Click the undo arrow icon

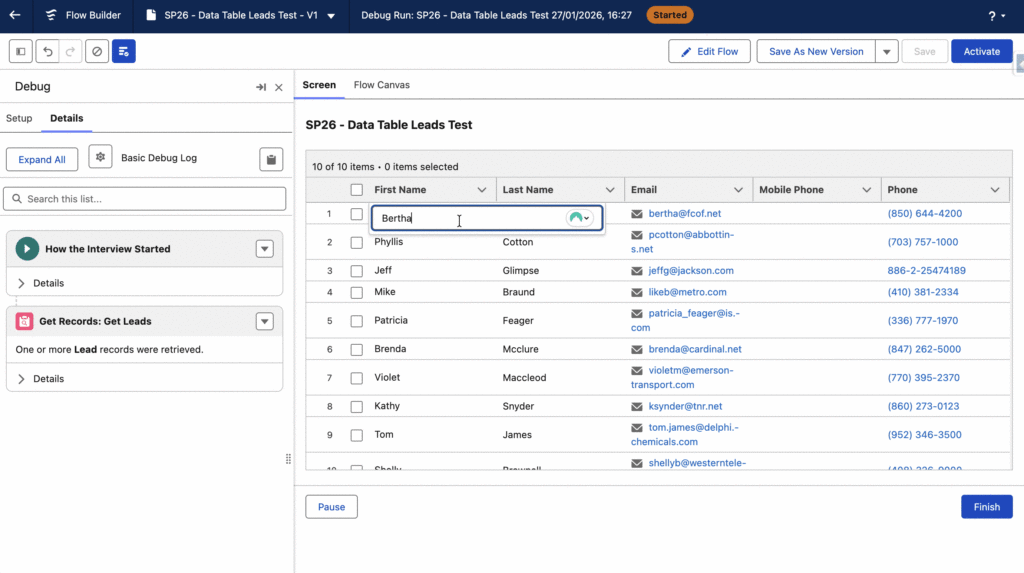coord(47,51)
